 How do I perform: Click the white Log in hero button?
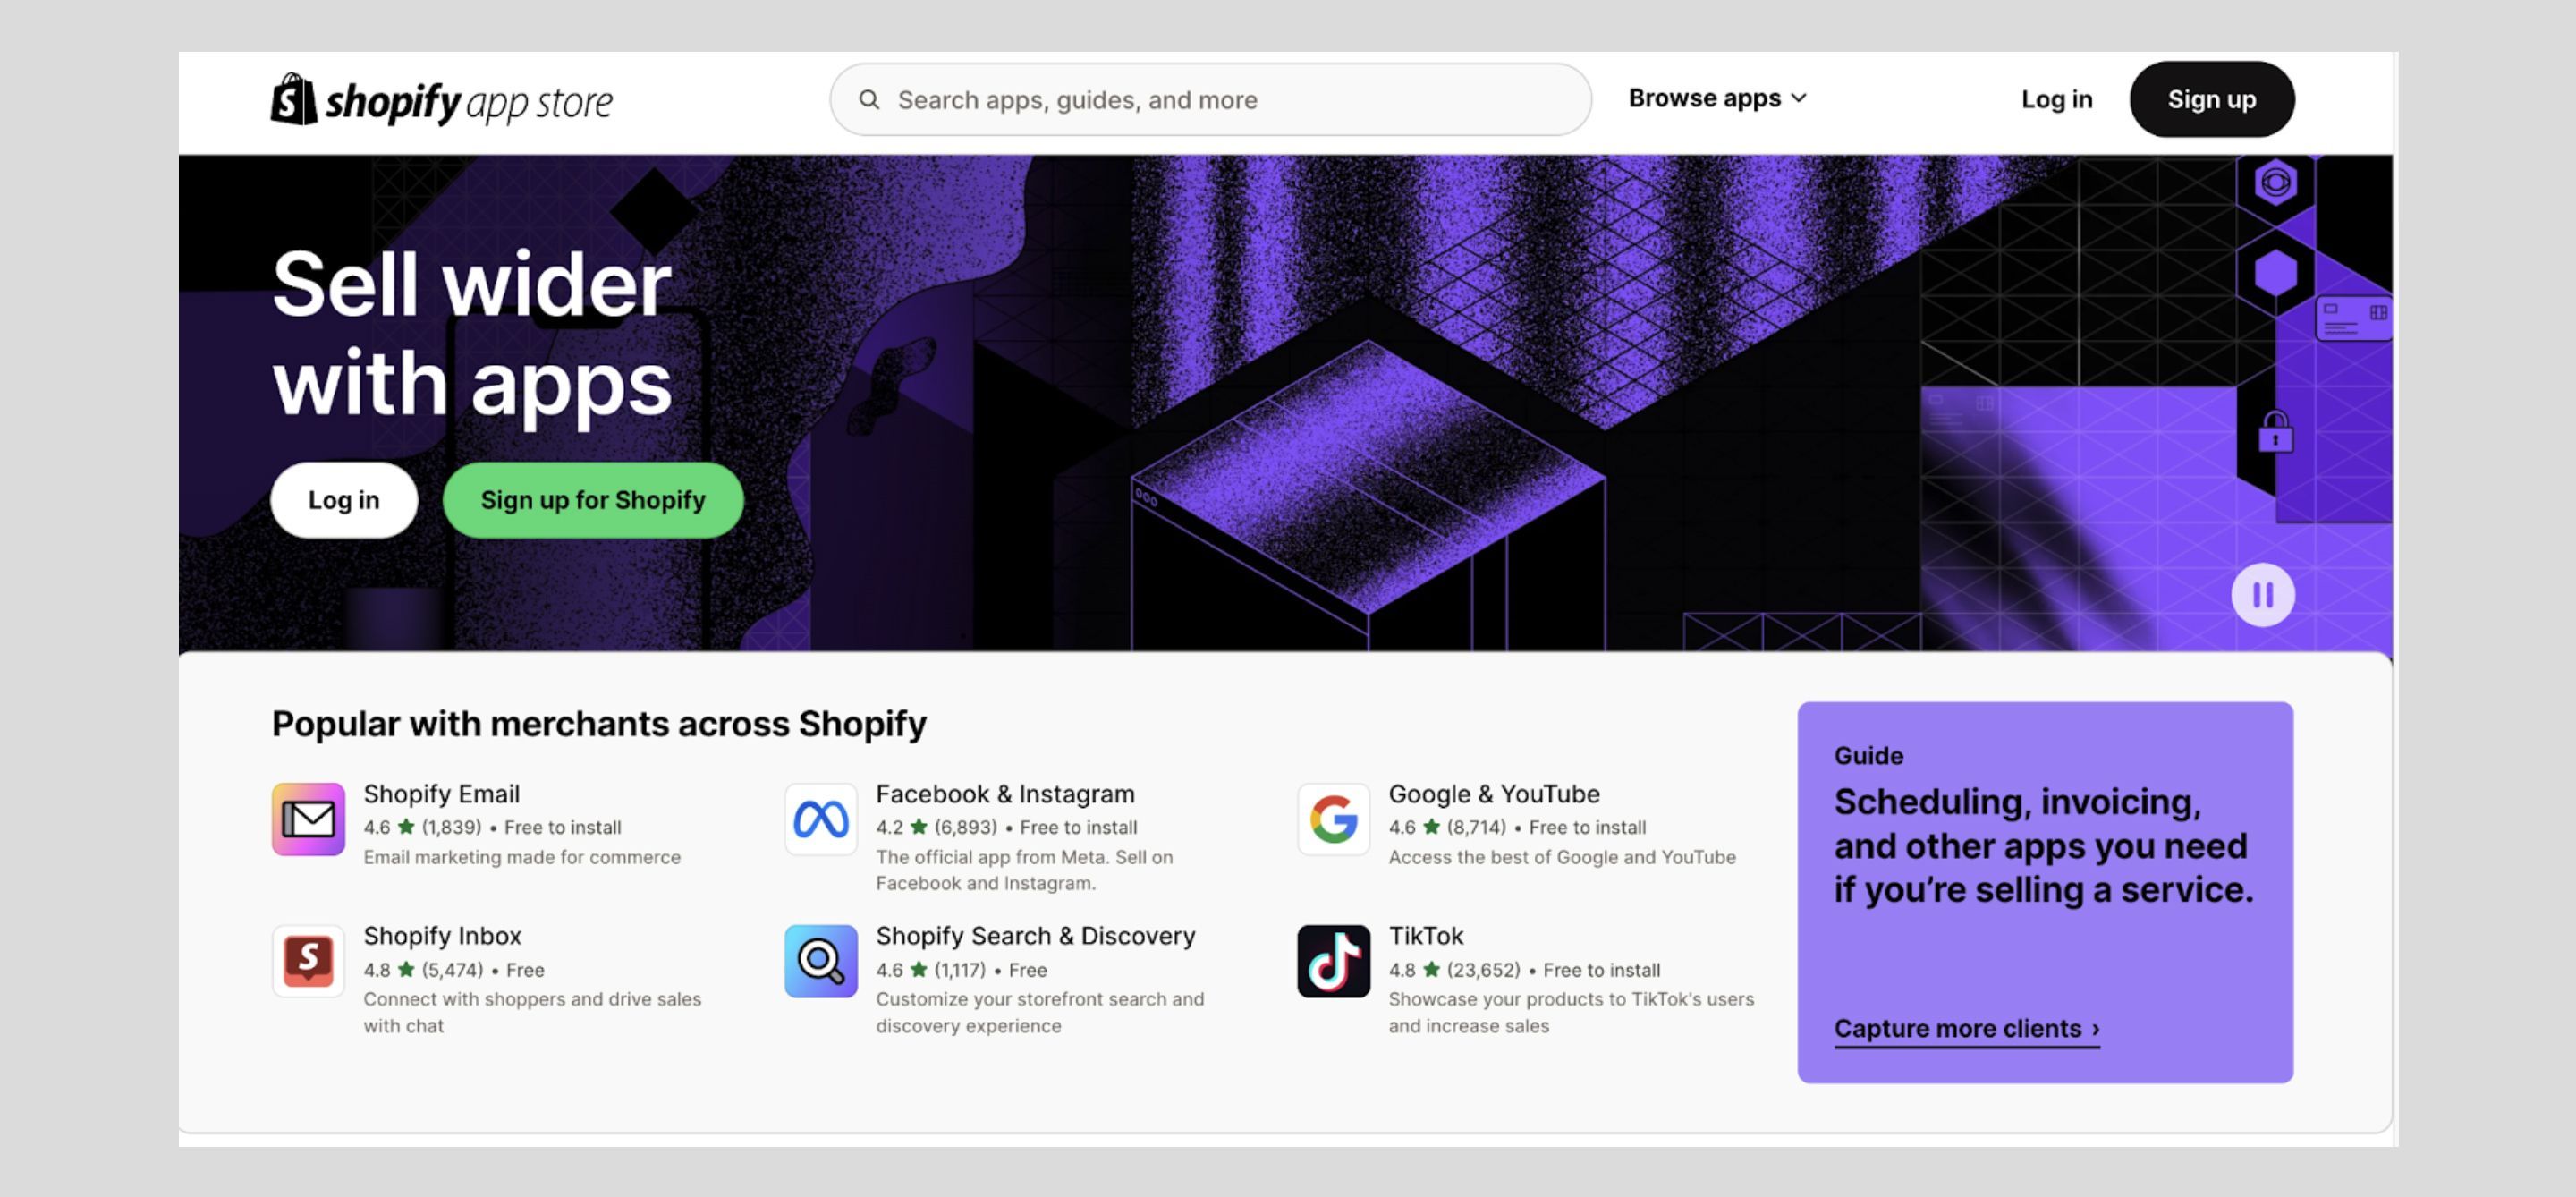coord(344,500)
